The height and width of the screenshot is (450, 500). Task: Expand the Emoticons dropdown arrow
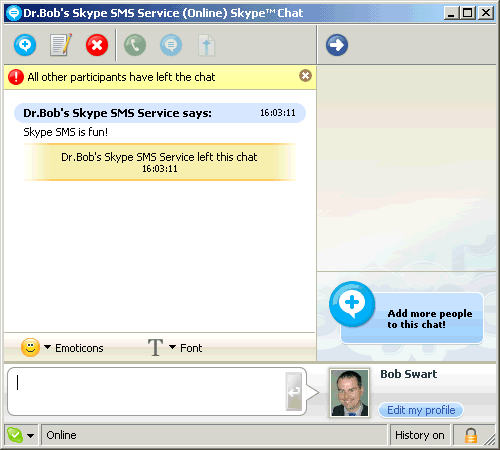point(48,347)
